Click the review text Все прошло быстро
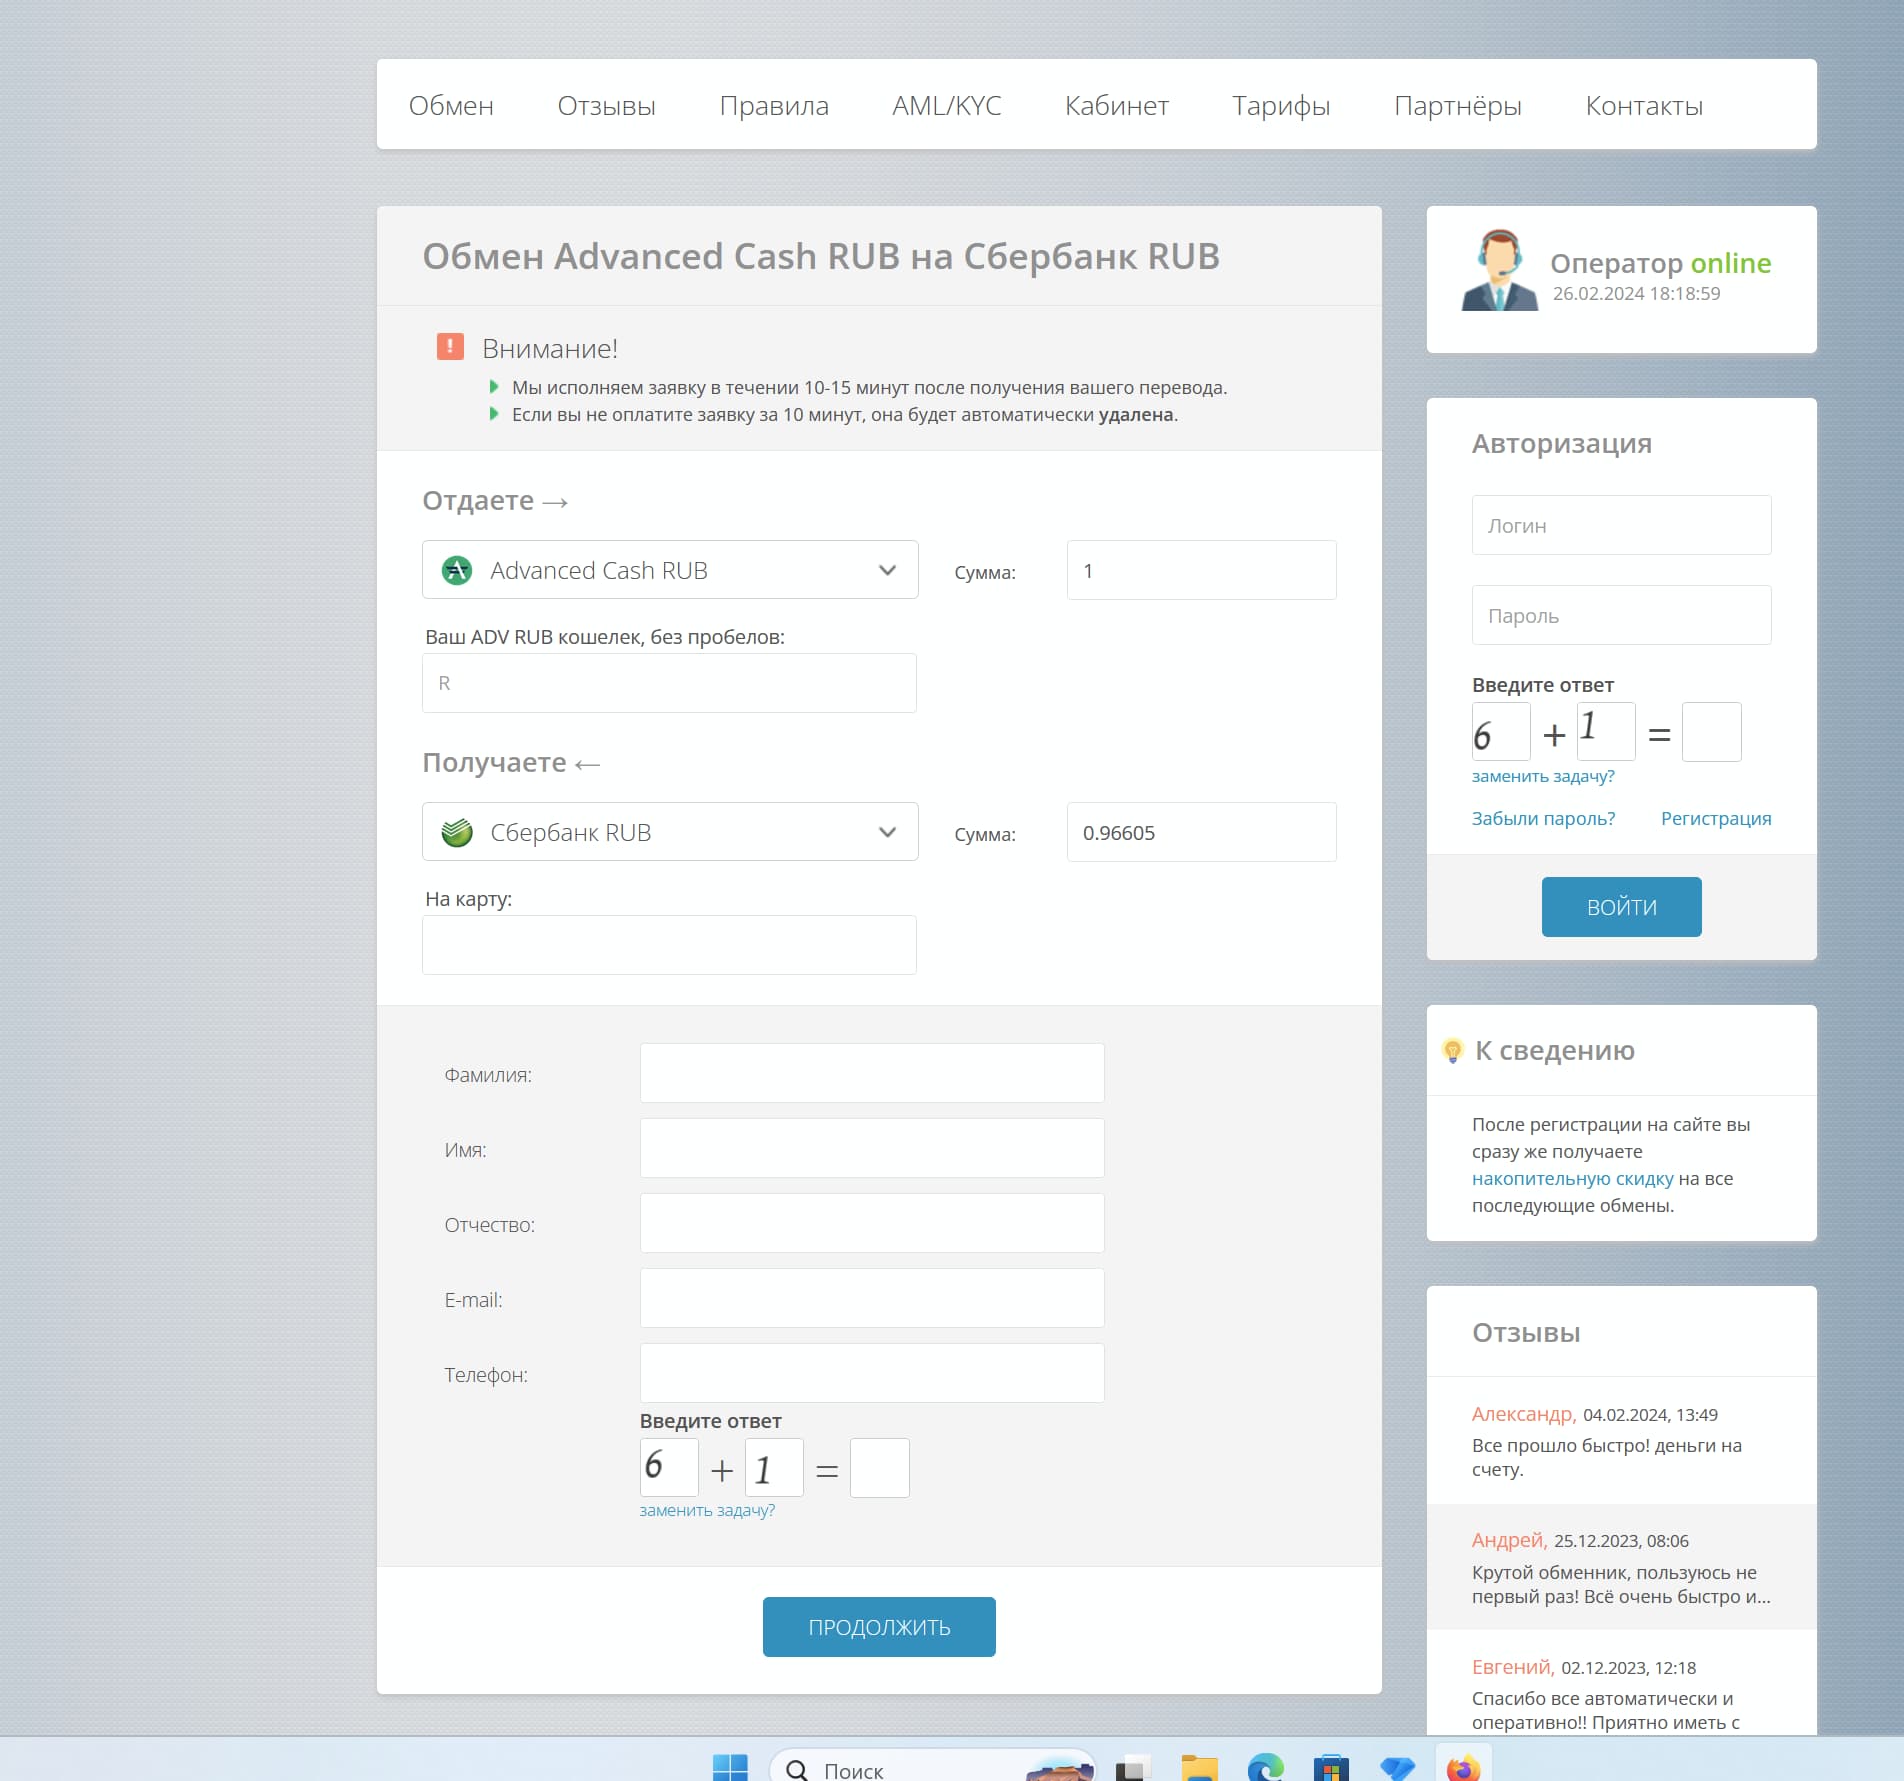 coord(1606,1457)
